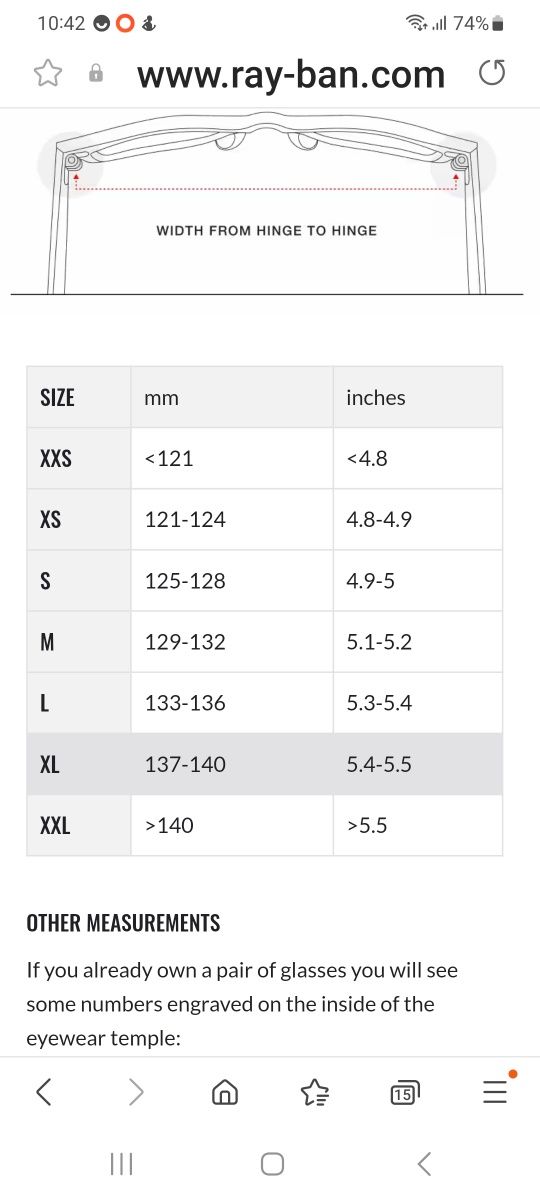This screenshot has height=1200, width=540.
Task: Open the browser home page icon
Action: 225,1092
